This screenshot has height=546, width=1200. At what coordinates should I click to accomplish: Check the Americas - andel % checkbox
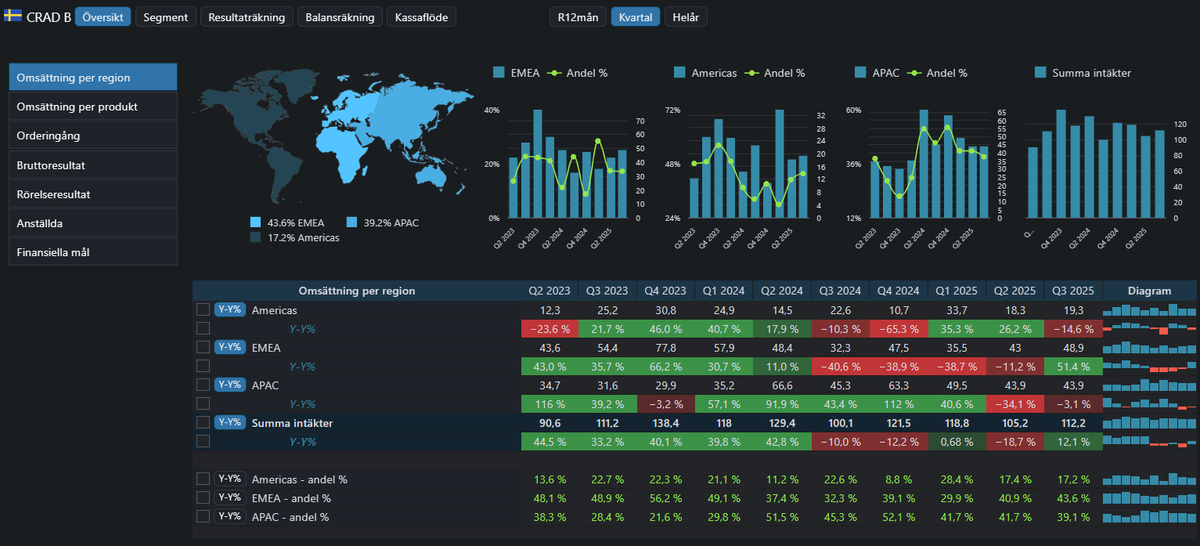click(x=203, y=479)
